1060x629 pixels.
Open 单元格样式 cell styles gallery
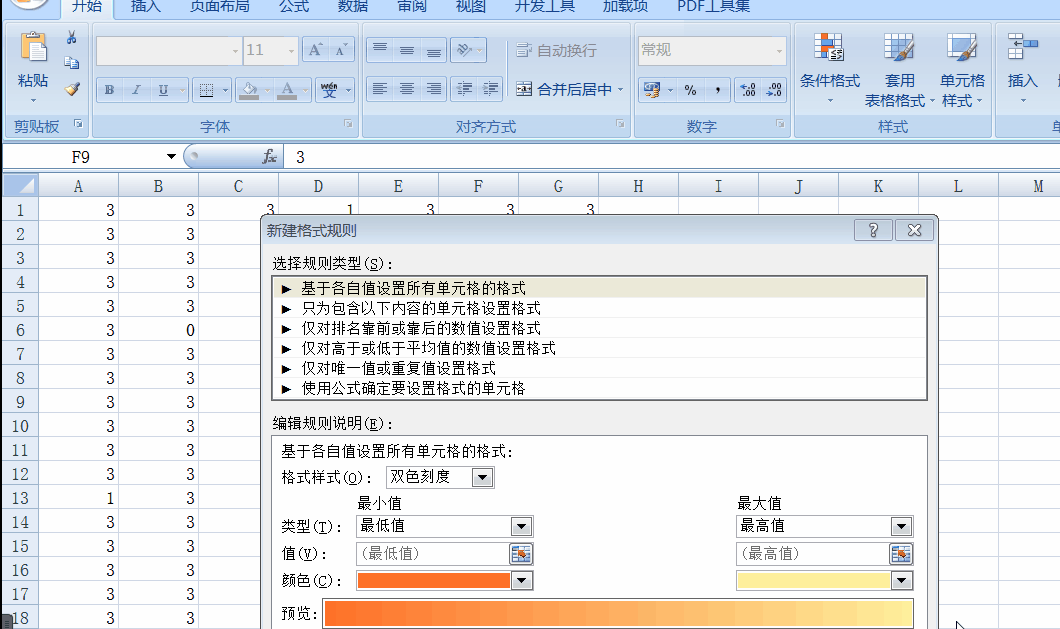coord(961,69)
